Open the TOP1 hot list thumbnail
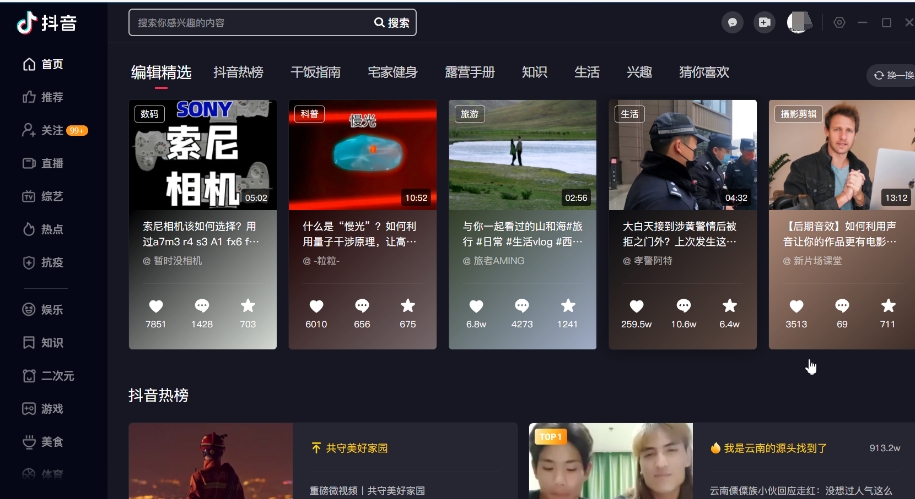915x499 pixels. coord(611,461)
